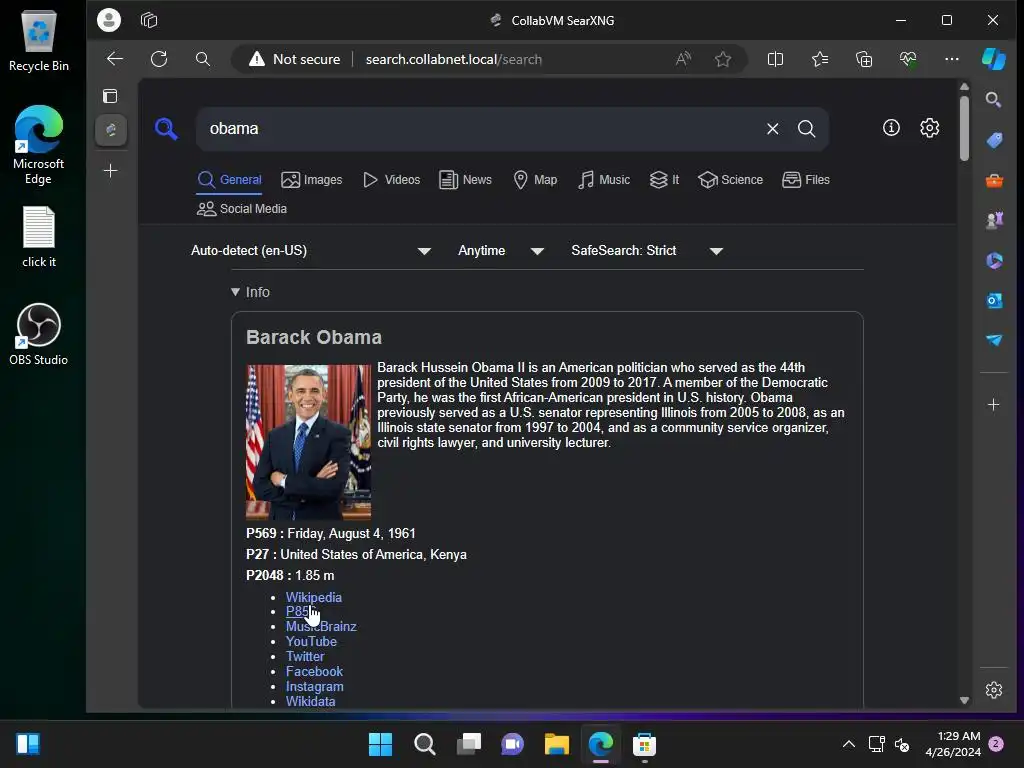This screenshot has height=768, width=1024.
Task: Switch to the News tab
Action: [465, 180]
